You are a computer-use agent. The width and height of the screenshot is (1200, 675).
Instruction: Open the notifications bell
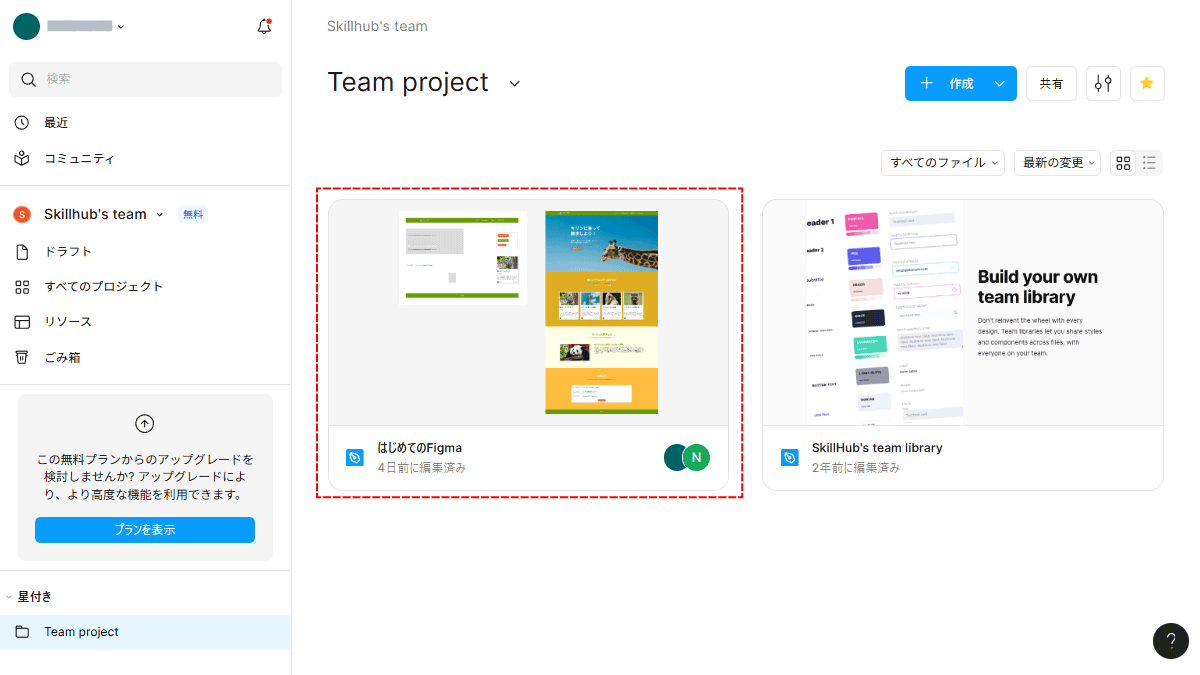264,27
